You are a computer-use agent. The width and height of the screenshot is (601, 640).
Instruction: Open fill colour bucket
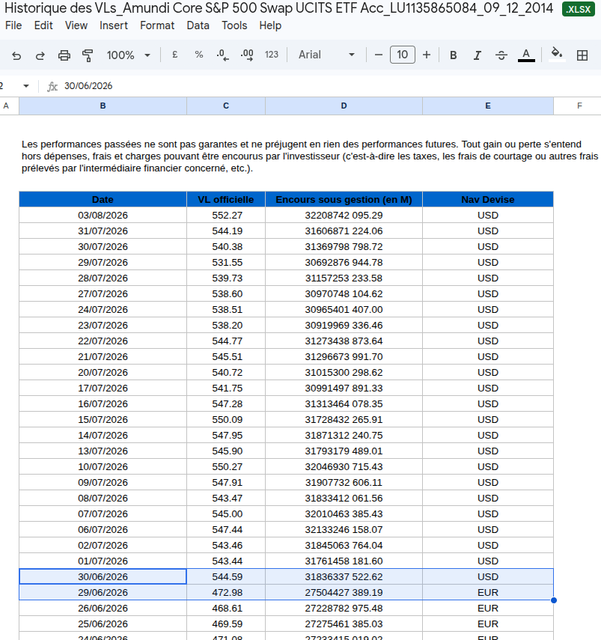(557, 53)
